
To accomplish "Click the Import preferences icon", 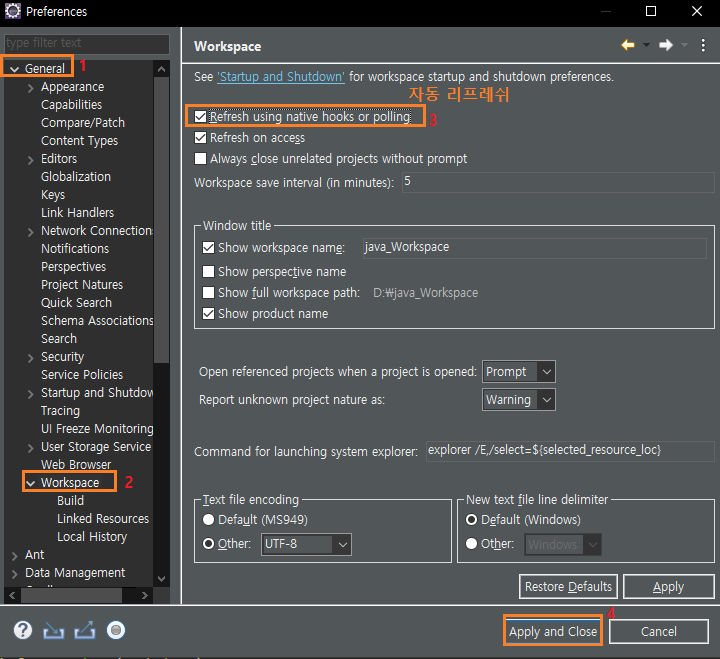I will pyautogui.click(x=53, y=631).
